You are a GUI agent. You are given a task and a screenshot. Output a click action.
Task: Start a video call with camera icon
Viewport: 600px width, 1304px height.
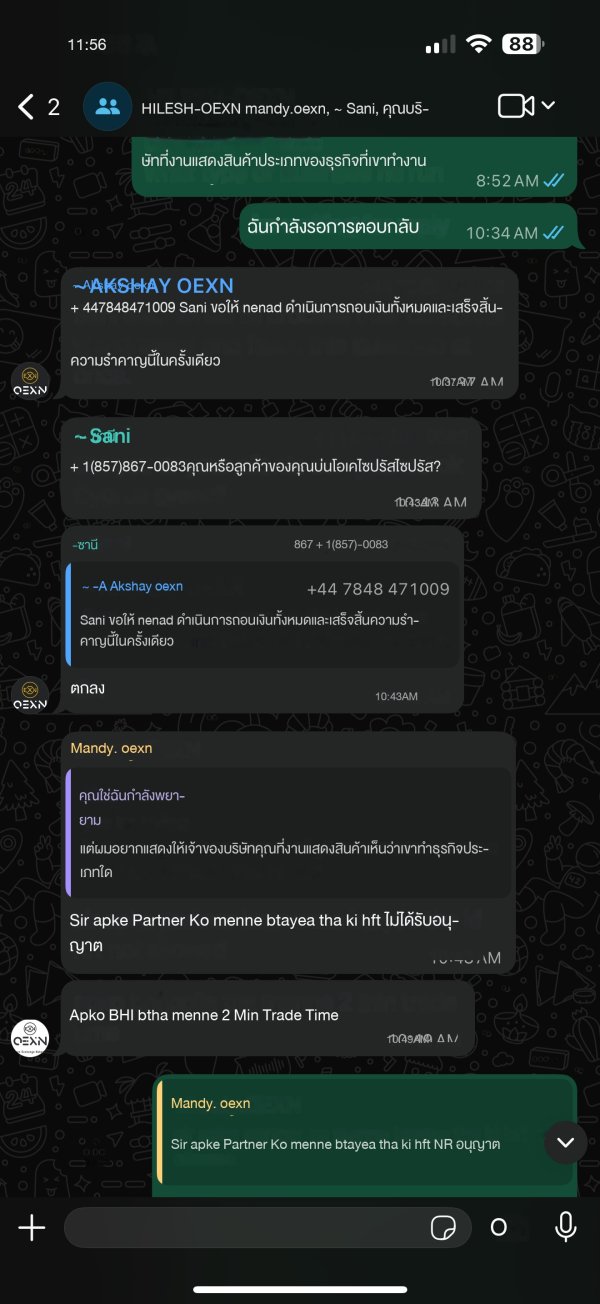click(516, 106)
